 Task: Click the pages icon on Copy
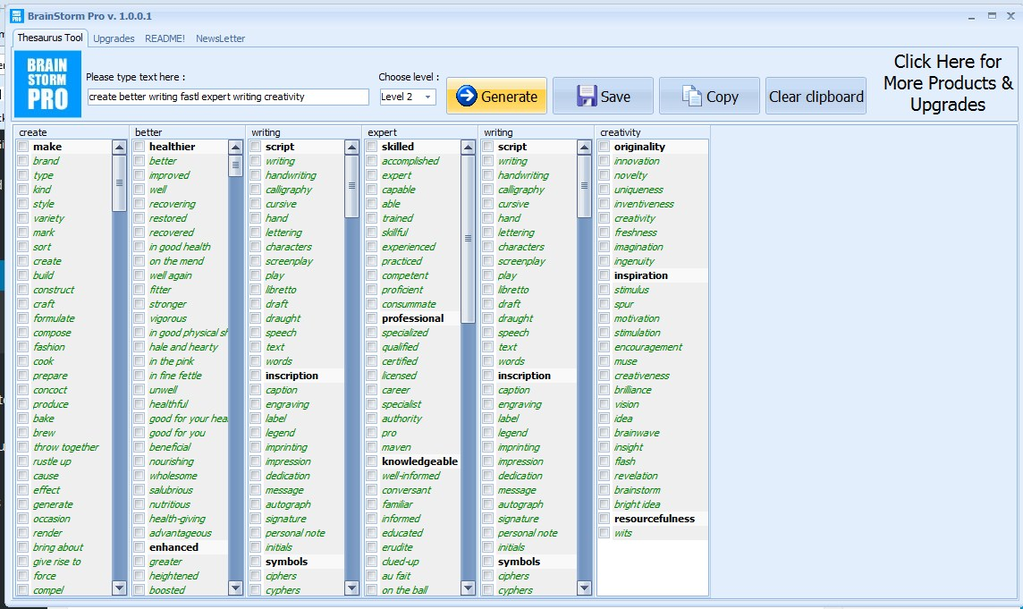click(692, 96)
